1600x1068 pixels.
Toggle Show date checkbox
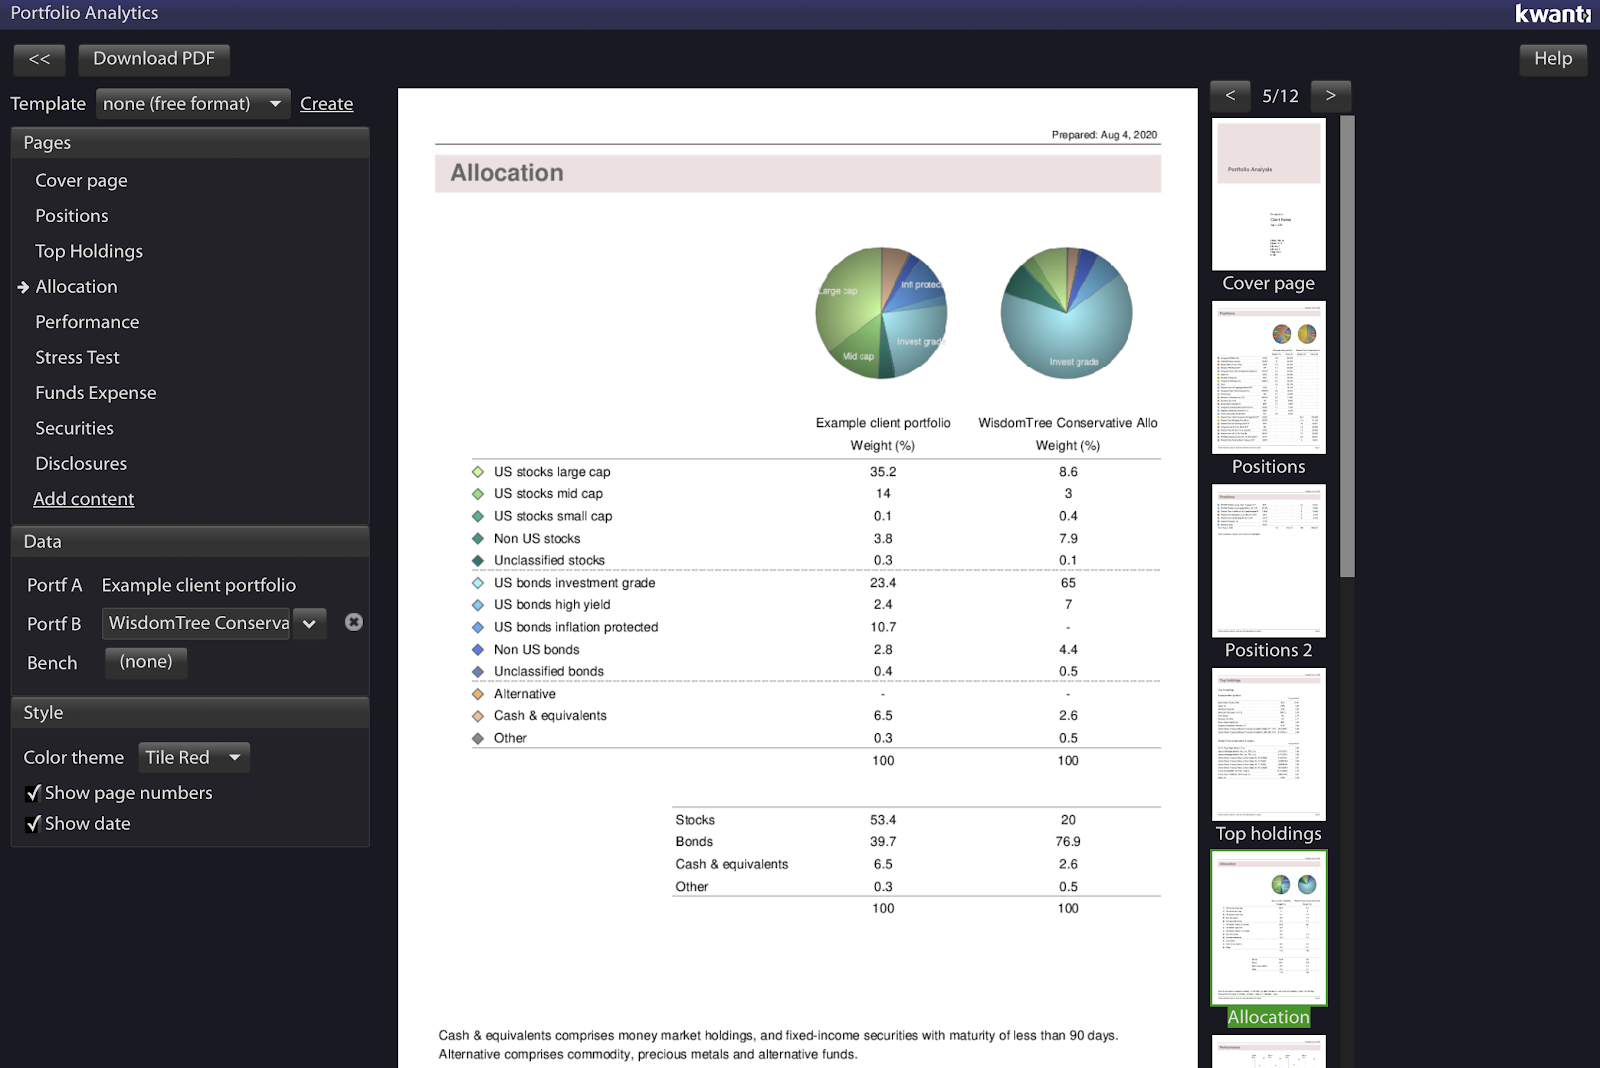click(33, 824)
